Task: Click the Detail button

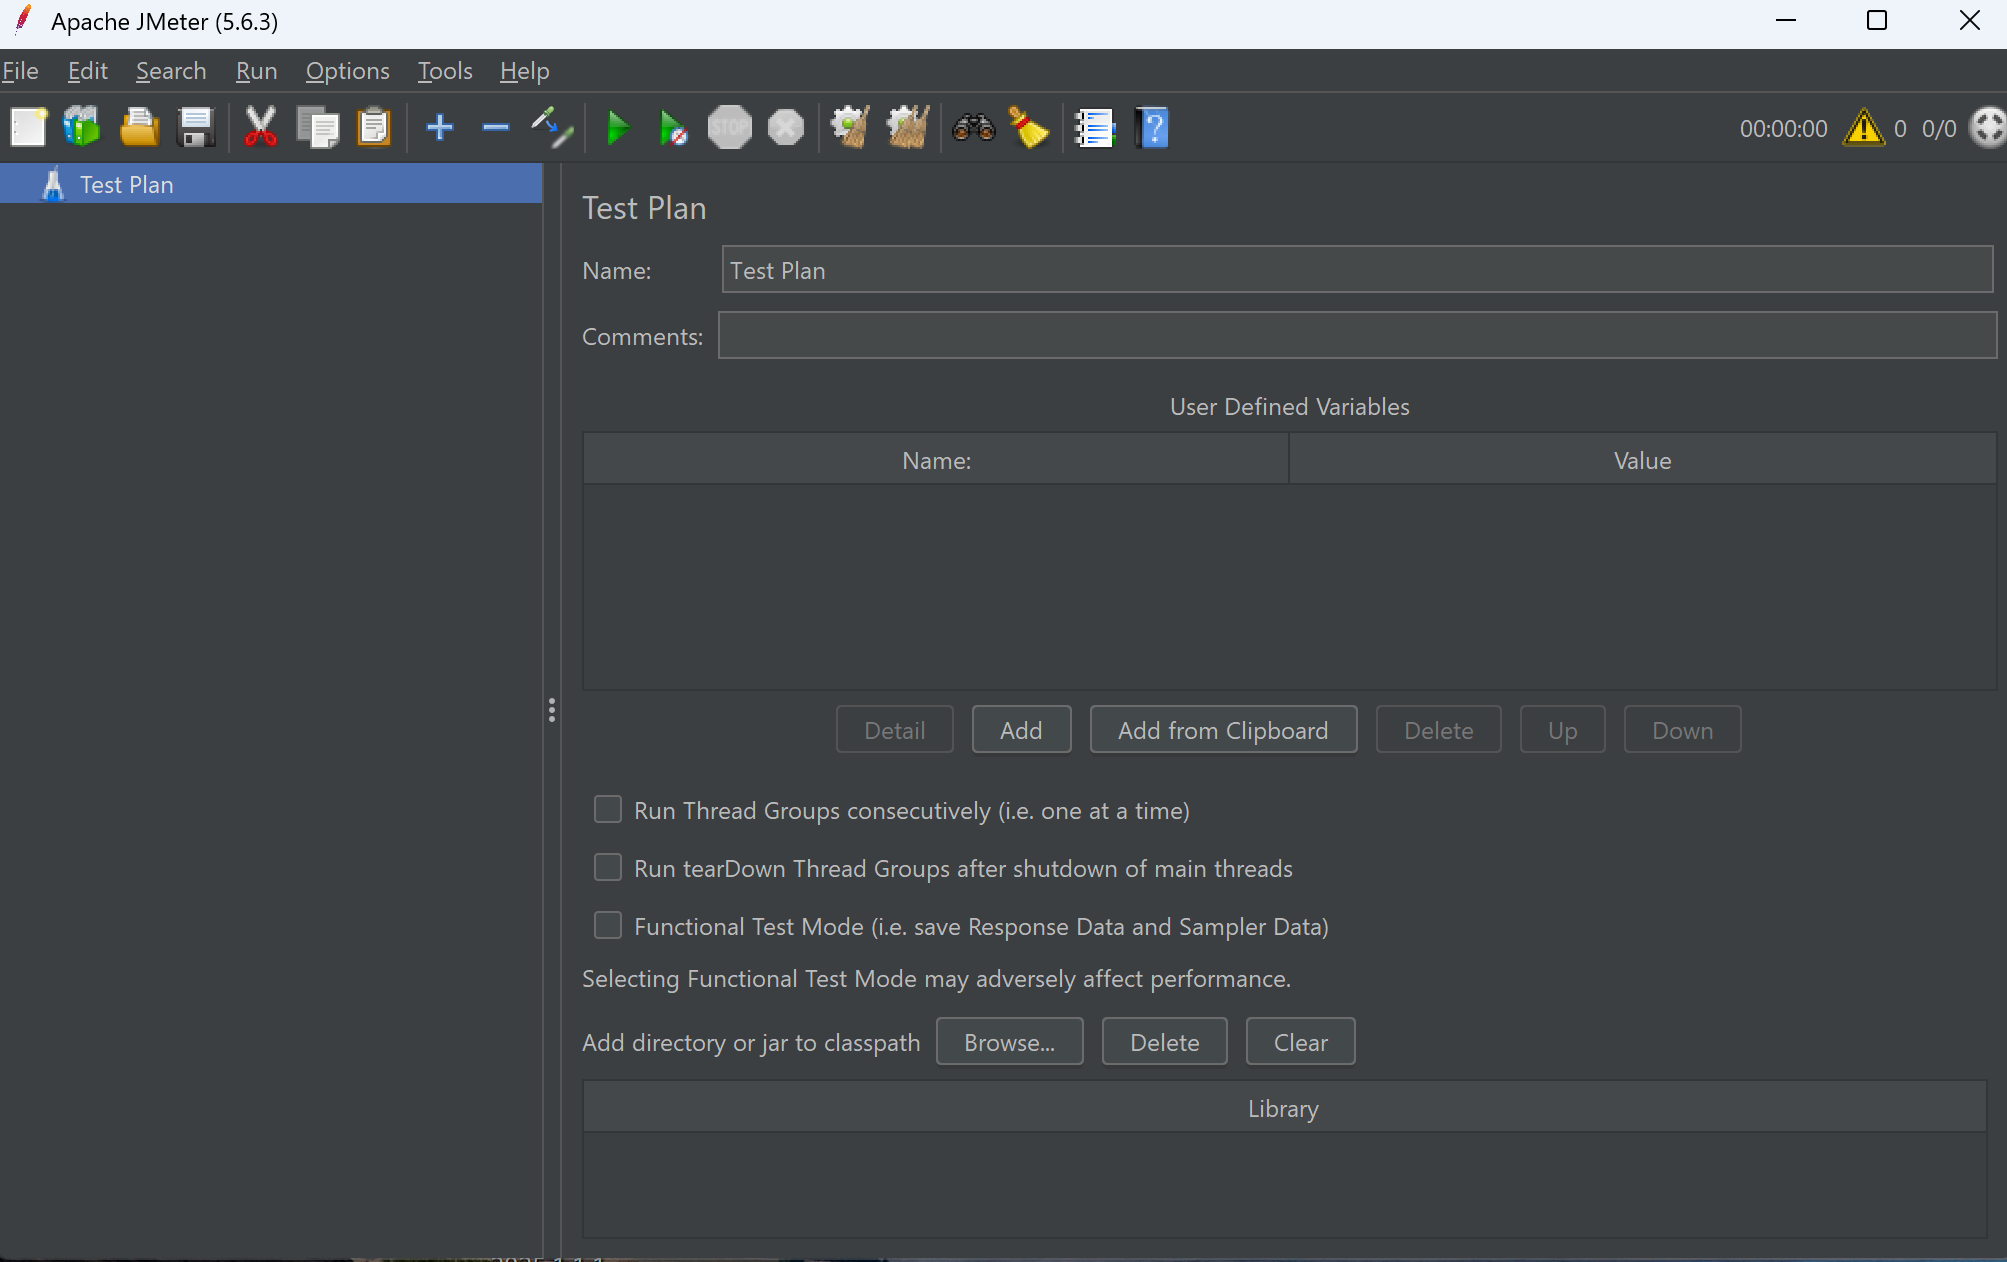Action: pos(894,730)
